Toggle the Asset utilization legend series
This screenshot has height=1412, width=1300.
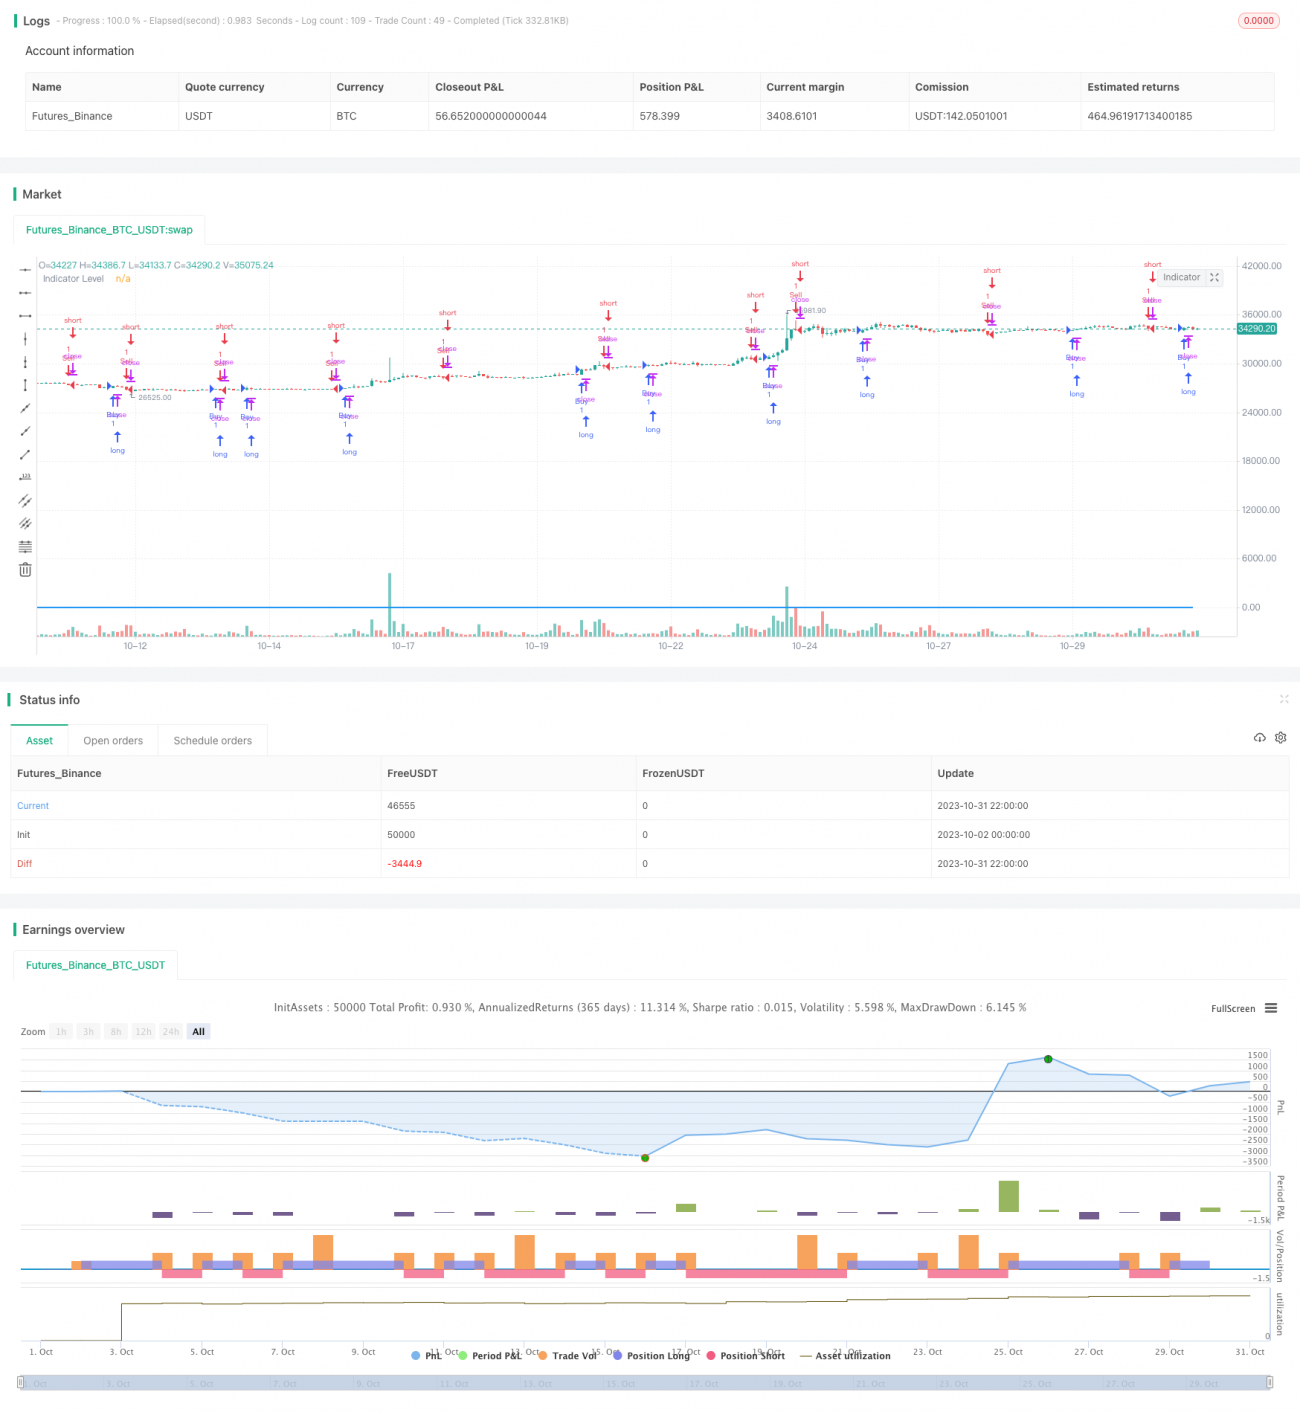pyautogui.click(x=847, y=1356)
